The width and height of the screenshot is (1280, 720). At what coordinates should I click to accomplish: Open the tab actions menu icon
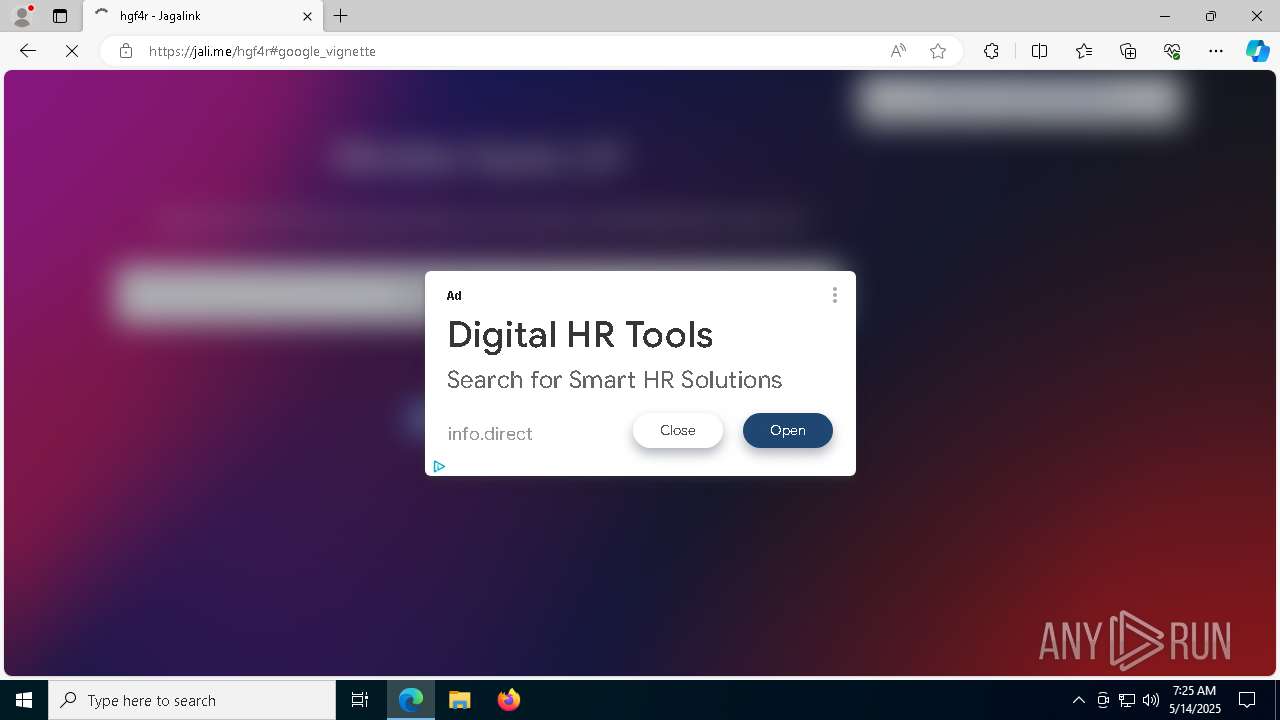tap(60, 16)
